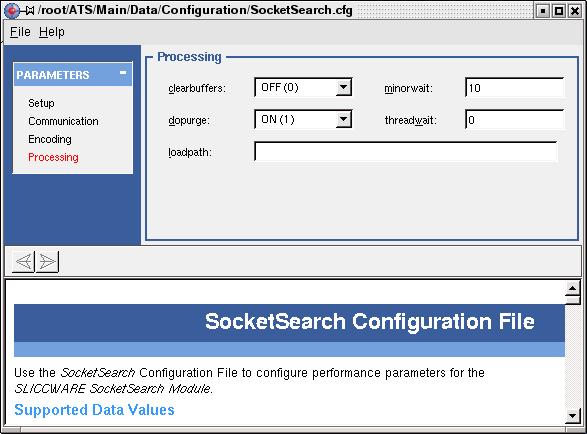This screenshot has width=587, height=434.
Task: Select the Setup parameter section
Action: click(x=41, y=103)
